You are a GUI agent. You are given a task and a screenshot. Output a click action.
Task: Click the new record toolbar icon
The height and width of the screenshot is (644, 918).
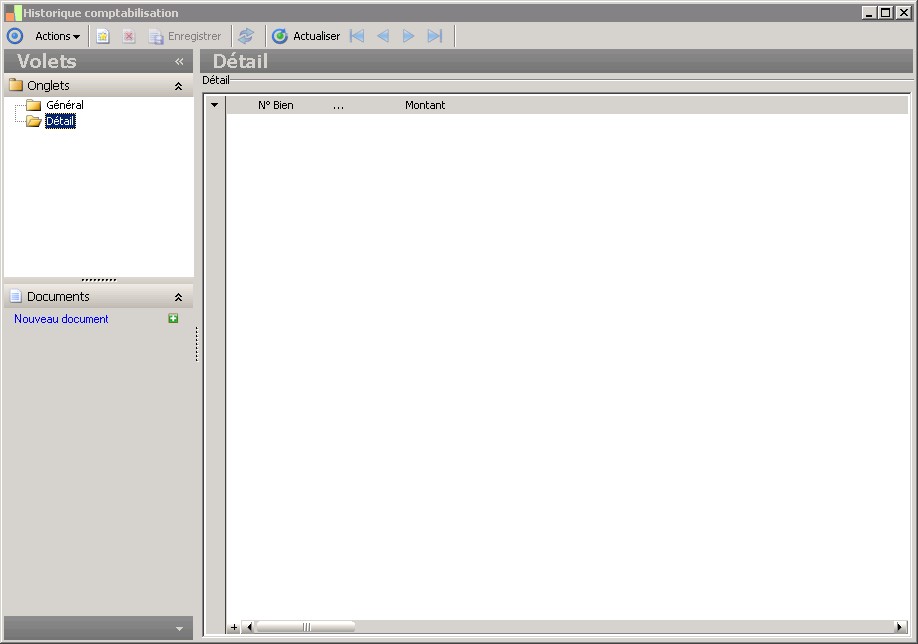point(103,36)
